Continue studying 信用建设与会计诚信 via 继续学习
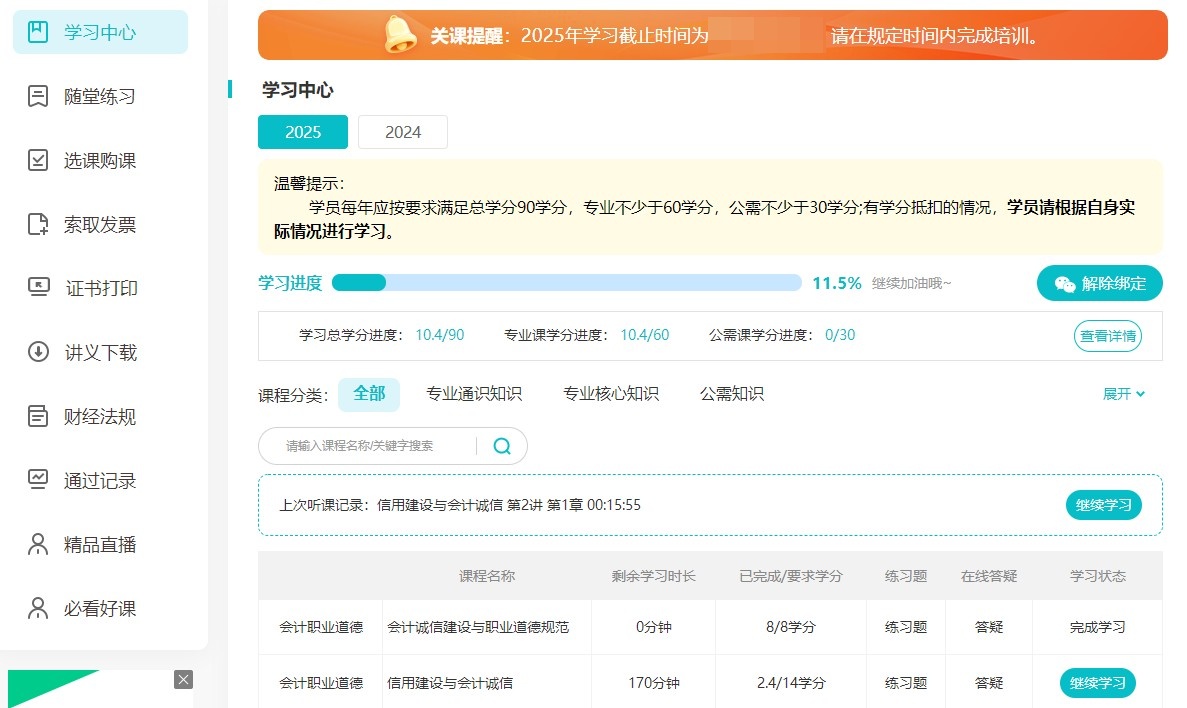 1097,683
